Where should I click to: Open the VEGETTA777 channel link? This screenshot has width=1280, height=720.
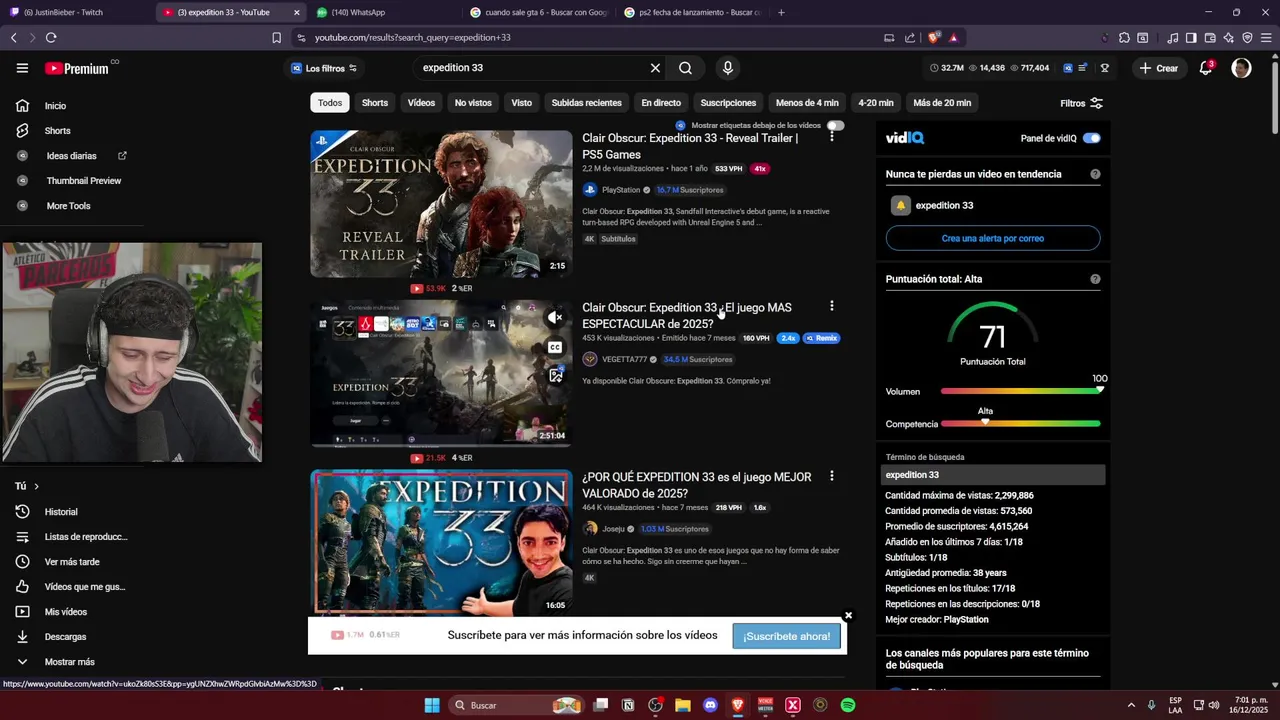point(624,359)
